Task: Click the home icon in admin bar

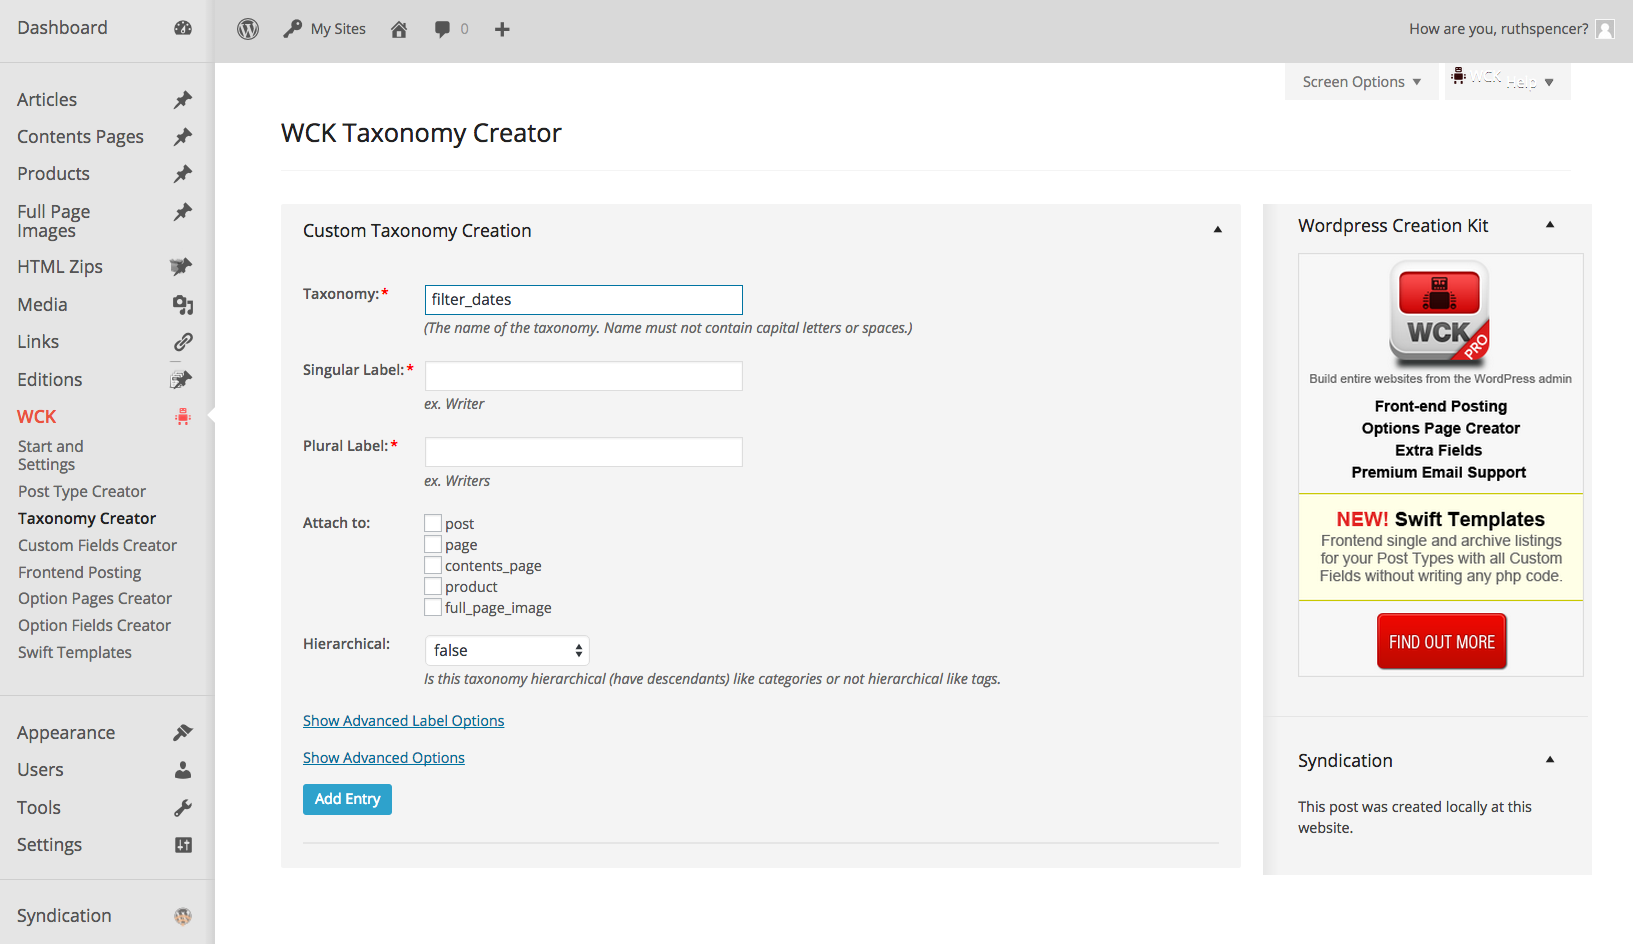Action: click(x=399, y=29)
